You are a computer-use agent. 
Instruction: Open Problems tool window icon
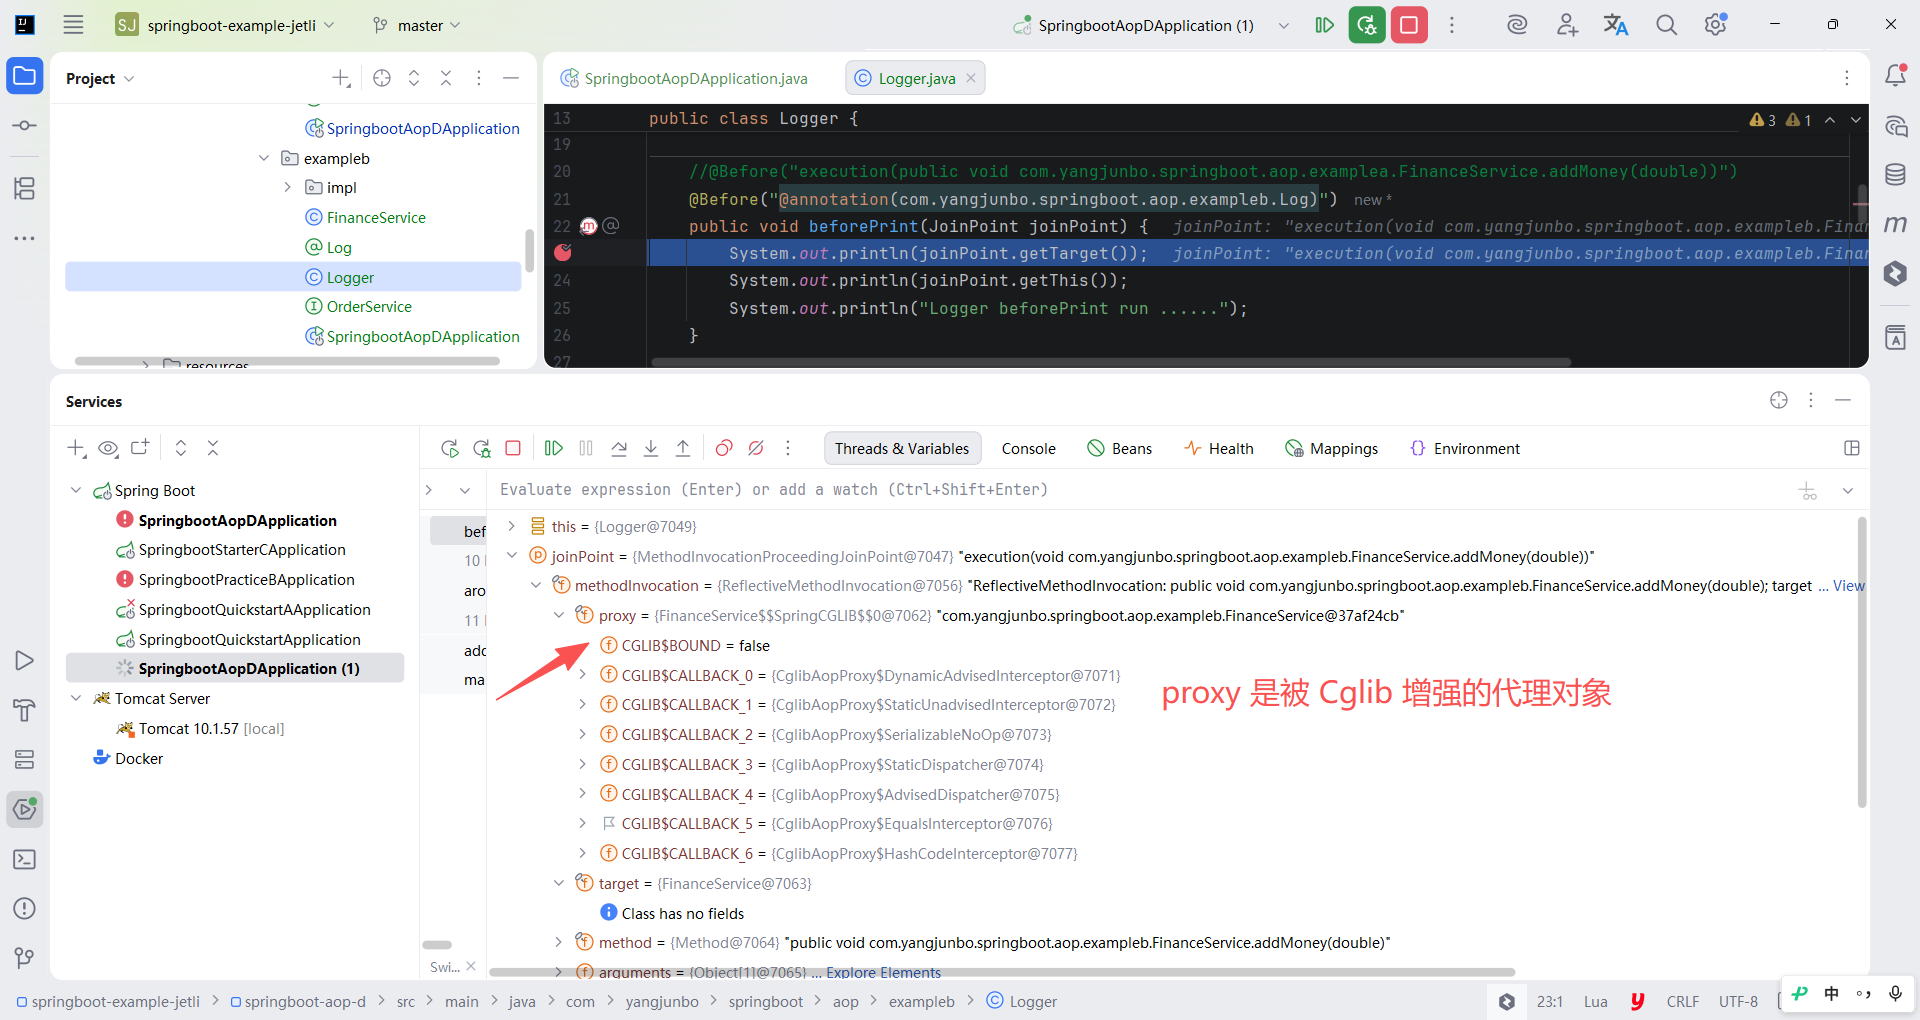(25, 908)
